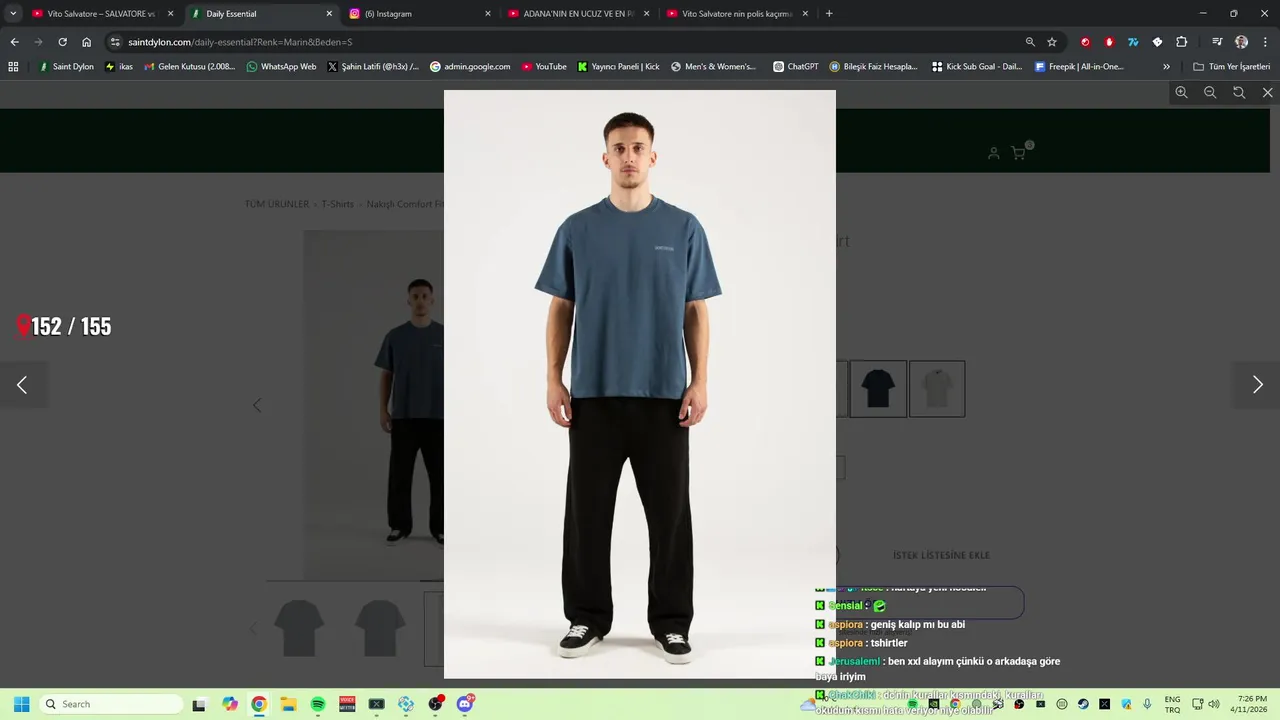Screen dimensions: 1280x720
Task: Select the first t-shirt gallery thumbnail
Action: click(x=299, y=628)
